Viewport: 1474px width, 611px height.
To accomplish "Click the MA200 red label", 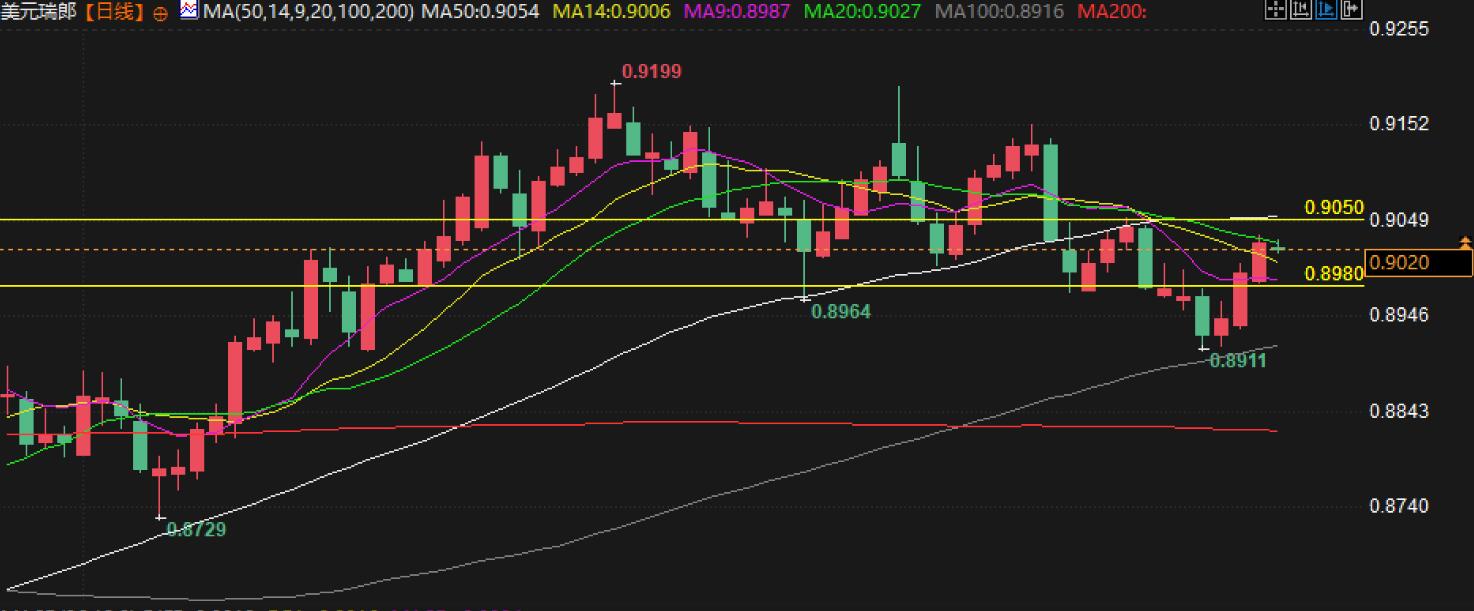I will point(1111,12).
